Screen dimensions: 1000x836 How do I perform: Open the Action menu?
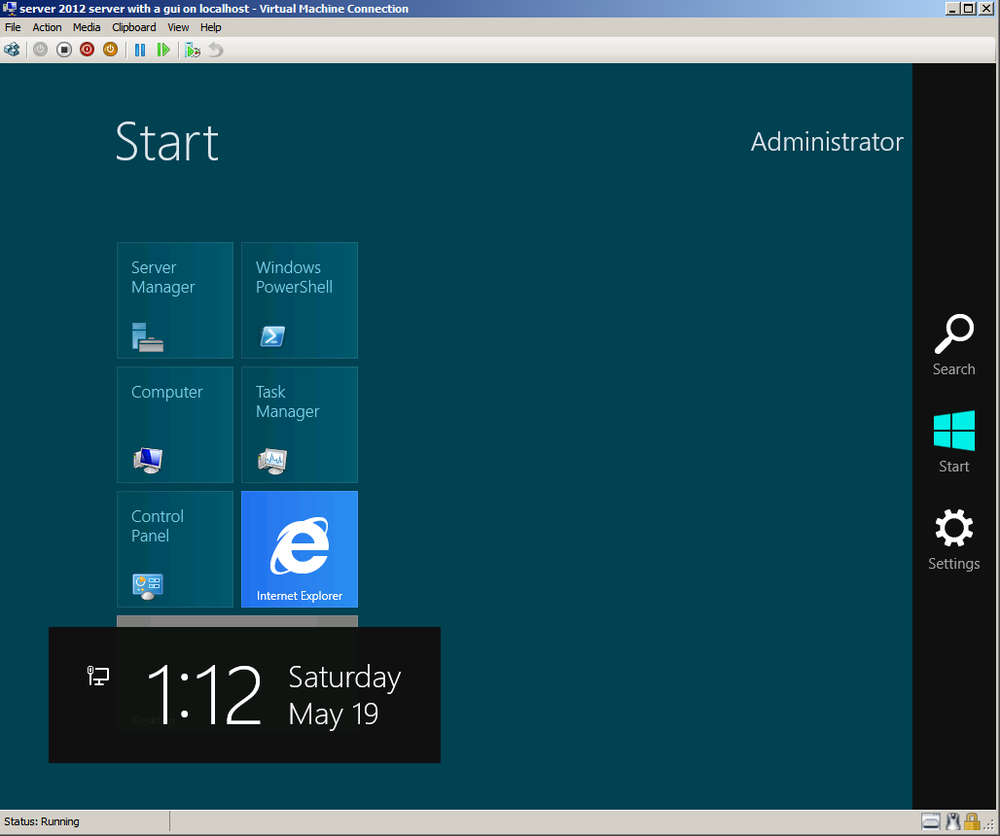[47, 27]
